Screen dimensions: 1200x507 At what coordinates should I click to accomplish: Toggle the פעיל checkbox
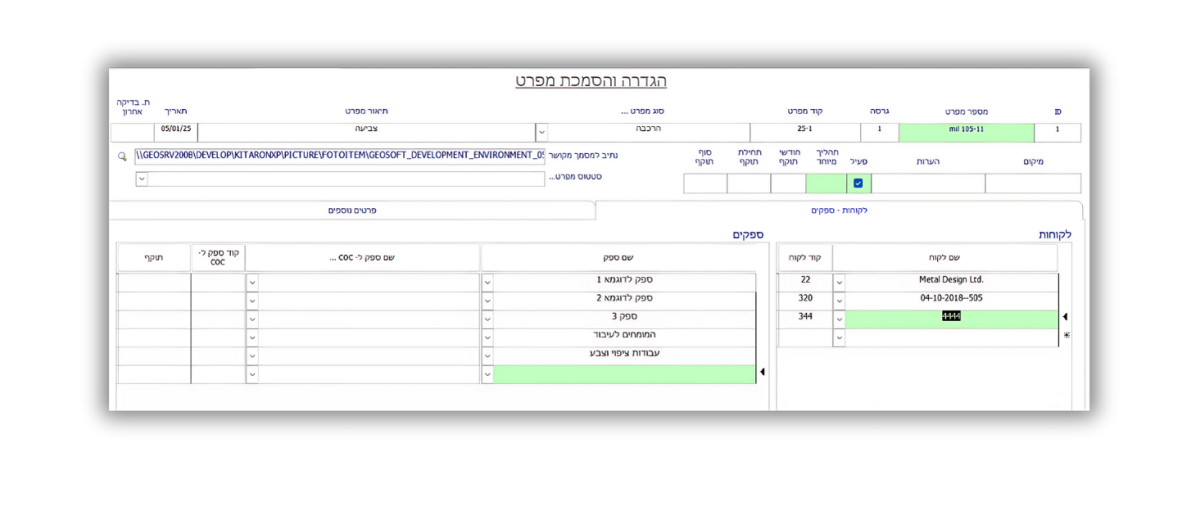[x=858, y=183]
